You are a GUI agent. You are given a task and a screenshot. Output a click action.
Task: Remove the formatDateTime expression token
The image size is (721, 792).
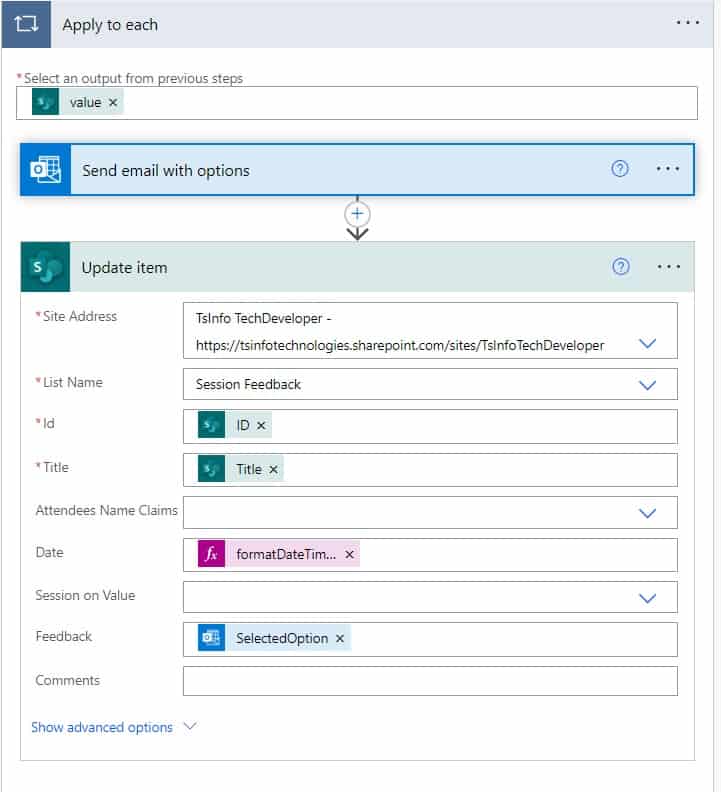point(350,555)
